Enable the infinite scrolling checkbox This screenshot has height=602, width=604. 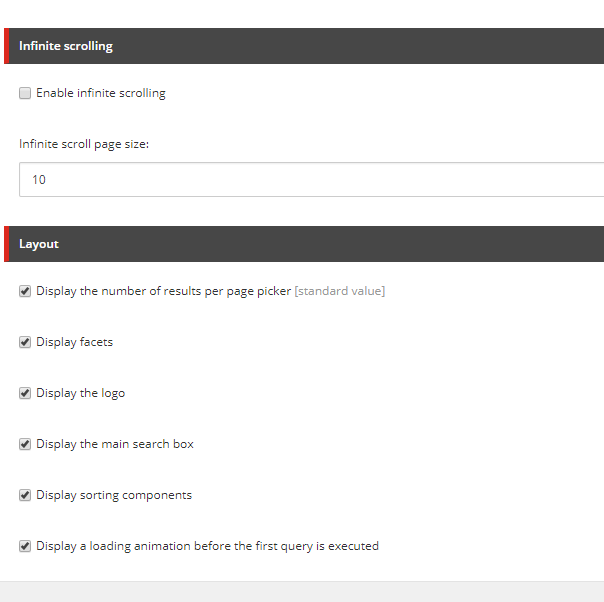(x=25, y=94)
